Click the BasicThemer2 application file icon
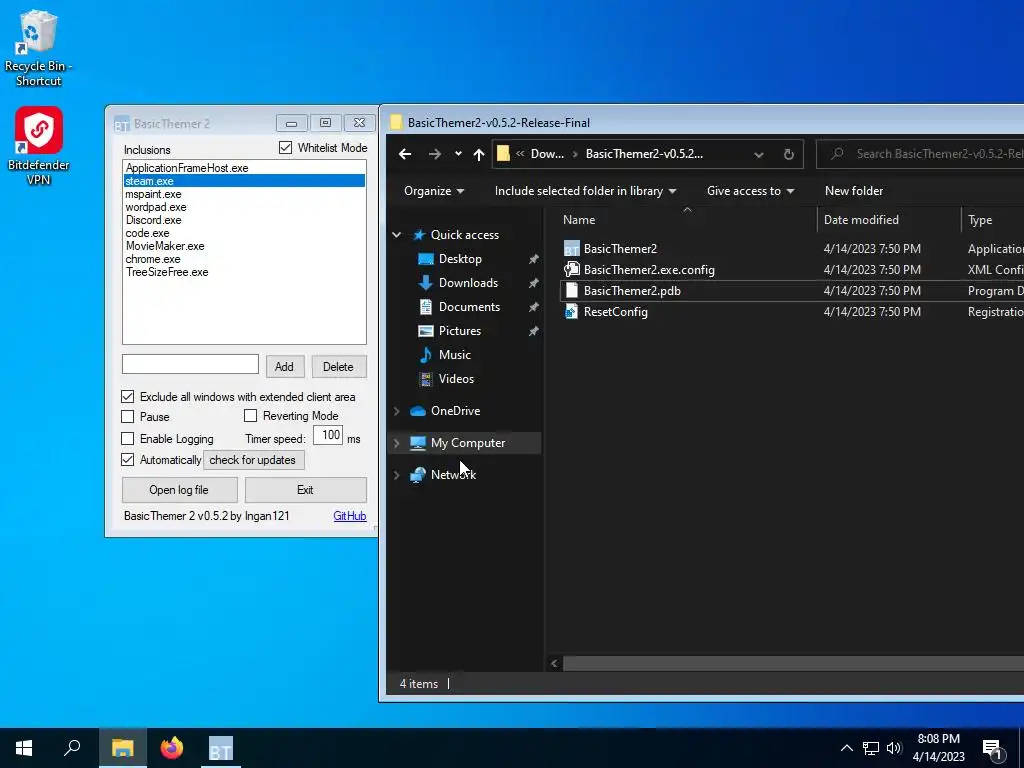The height and width of the screenshot is (768, 1024). coord(571,249)
